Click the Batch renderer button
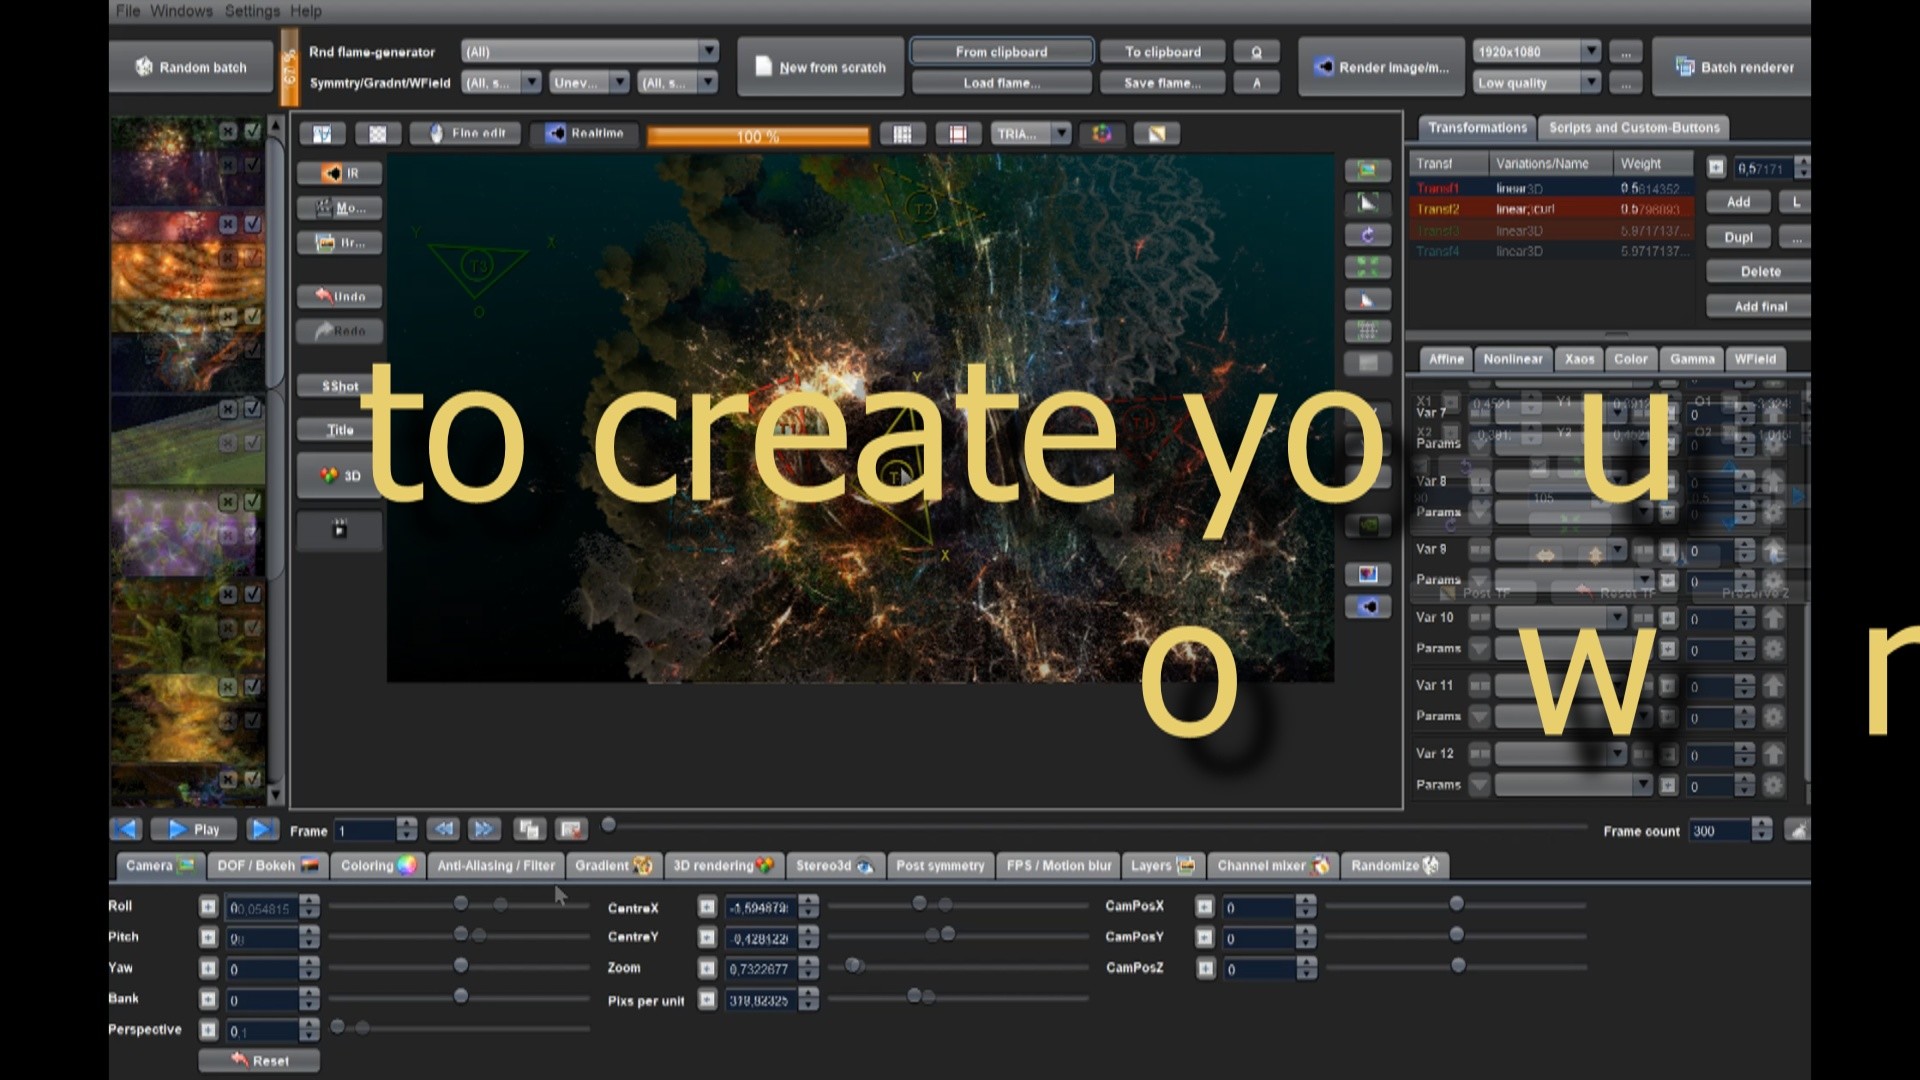The image size is (1920, 1080). pos(1735,67)
